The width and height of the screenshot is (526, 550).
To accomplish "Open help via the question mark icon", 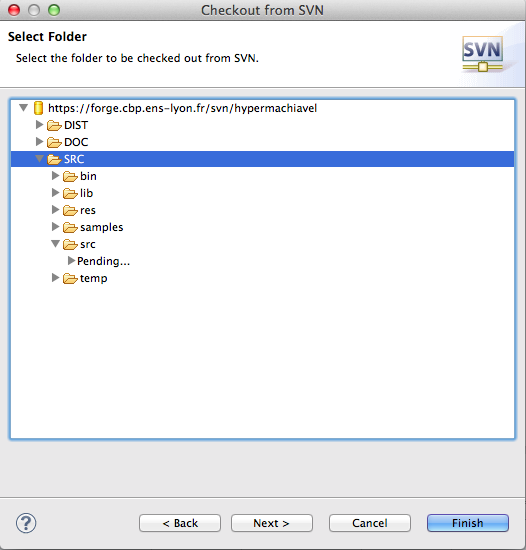I will (26, 523).
